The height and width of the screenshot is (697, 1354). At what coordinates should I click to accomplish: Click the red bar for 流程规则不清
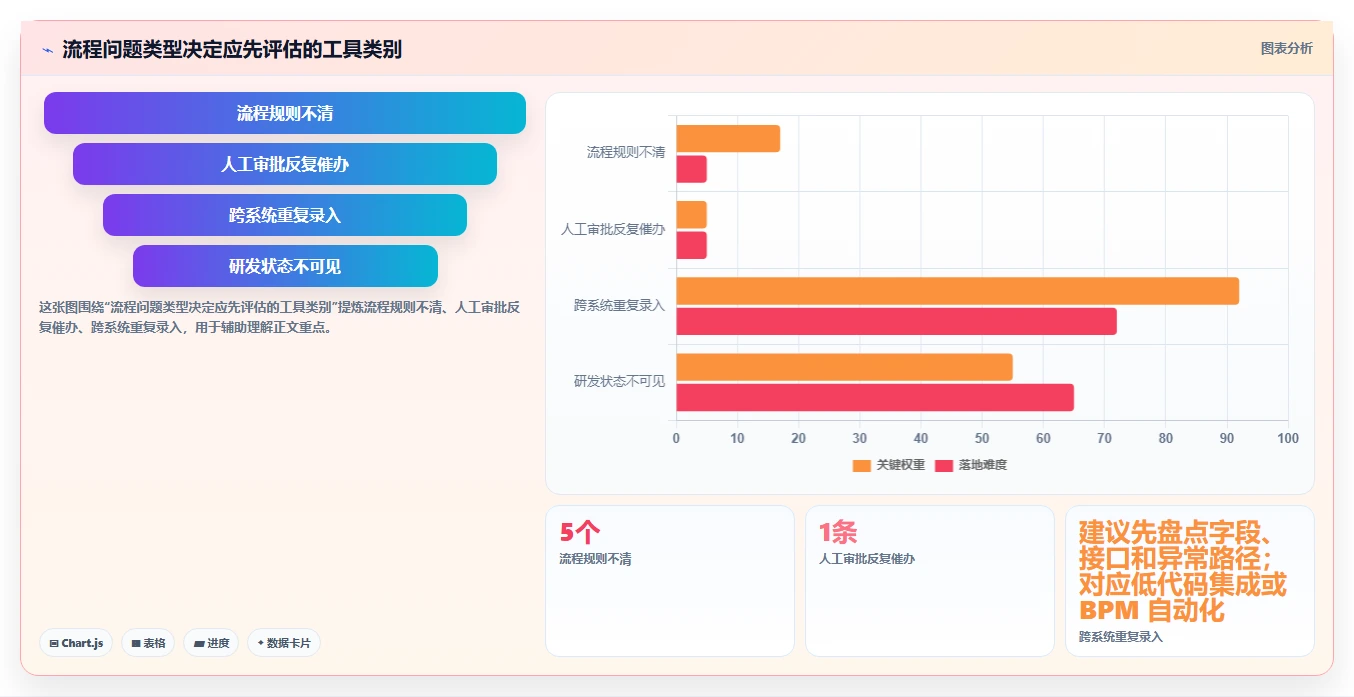692,169
